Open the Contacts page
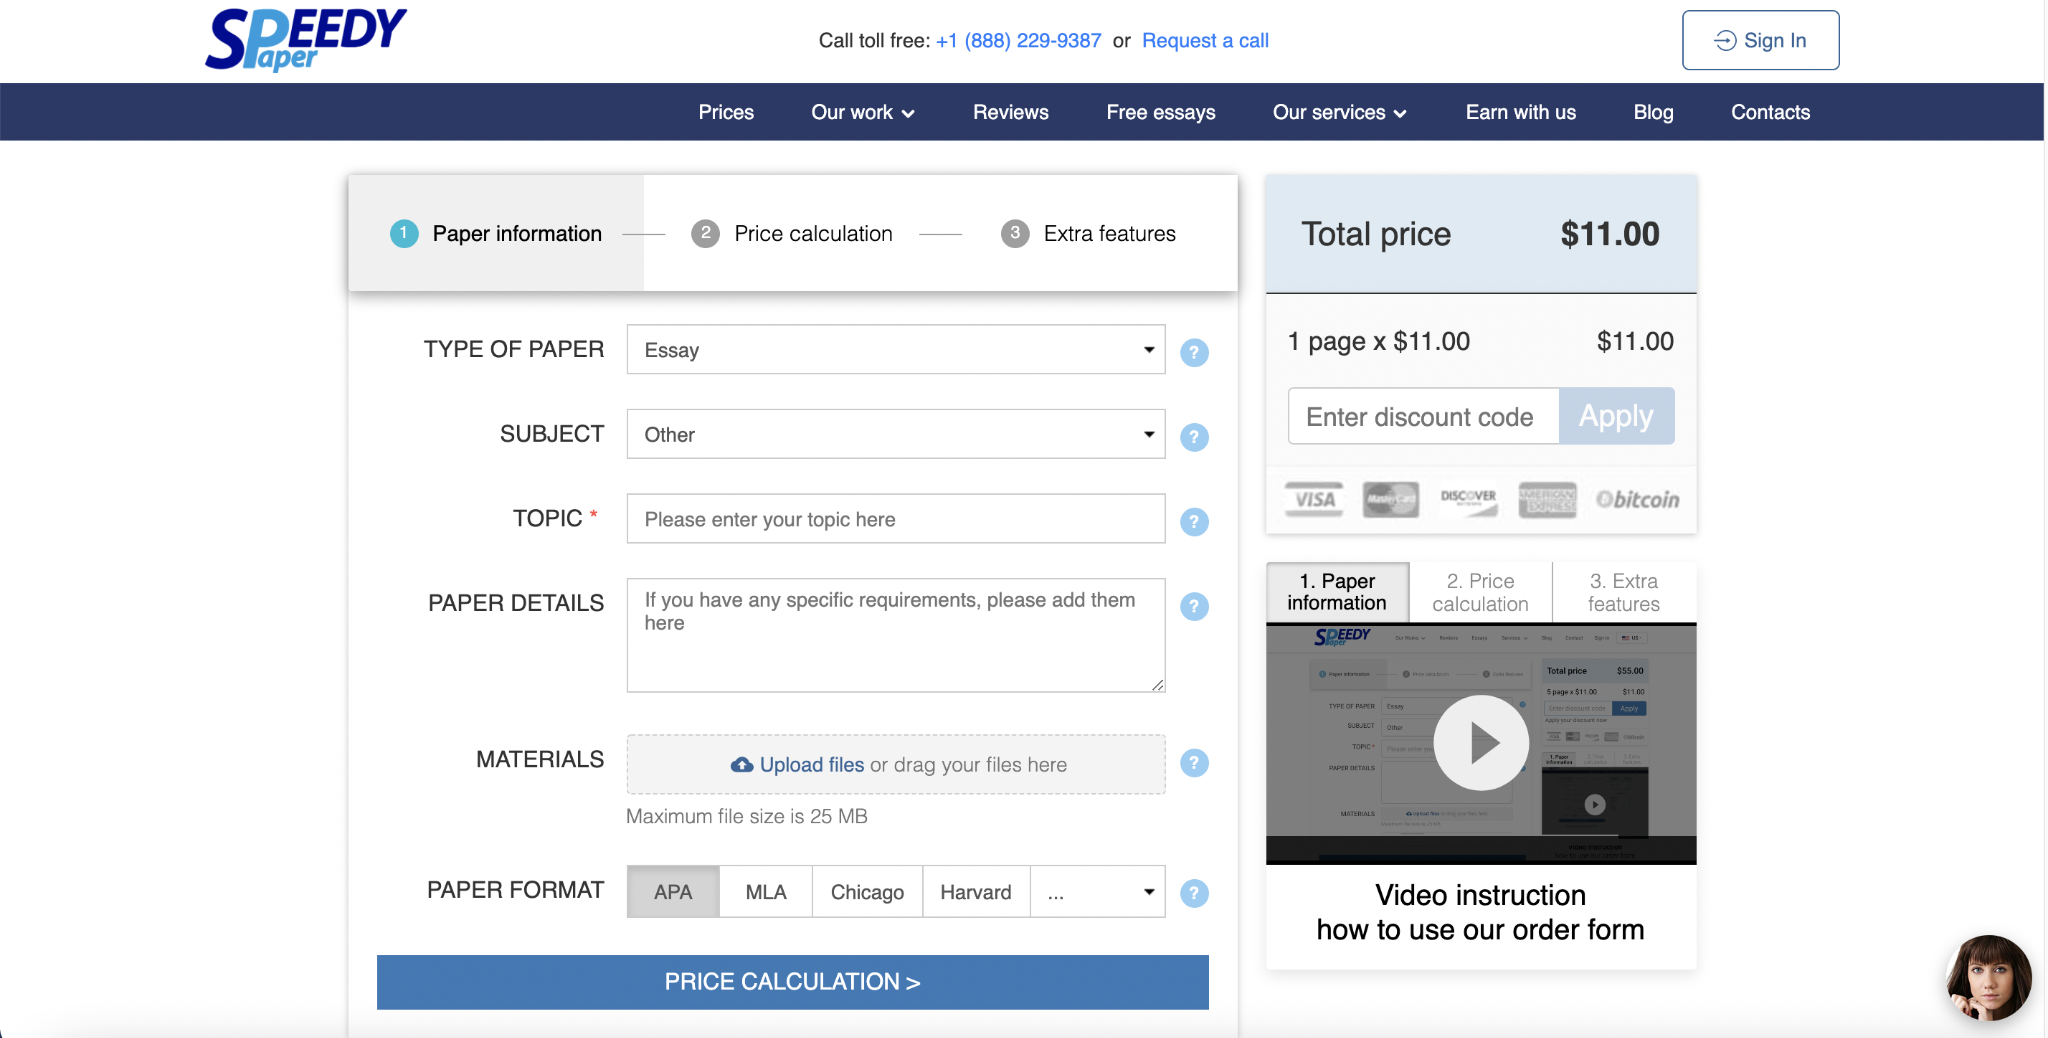Viewport: 2048px width, 1038px height. 1771,112
